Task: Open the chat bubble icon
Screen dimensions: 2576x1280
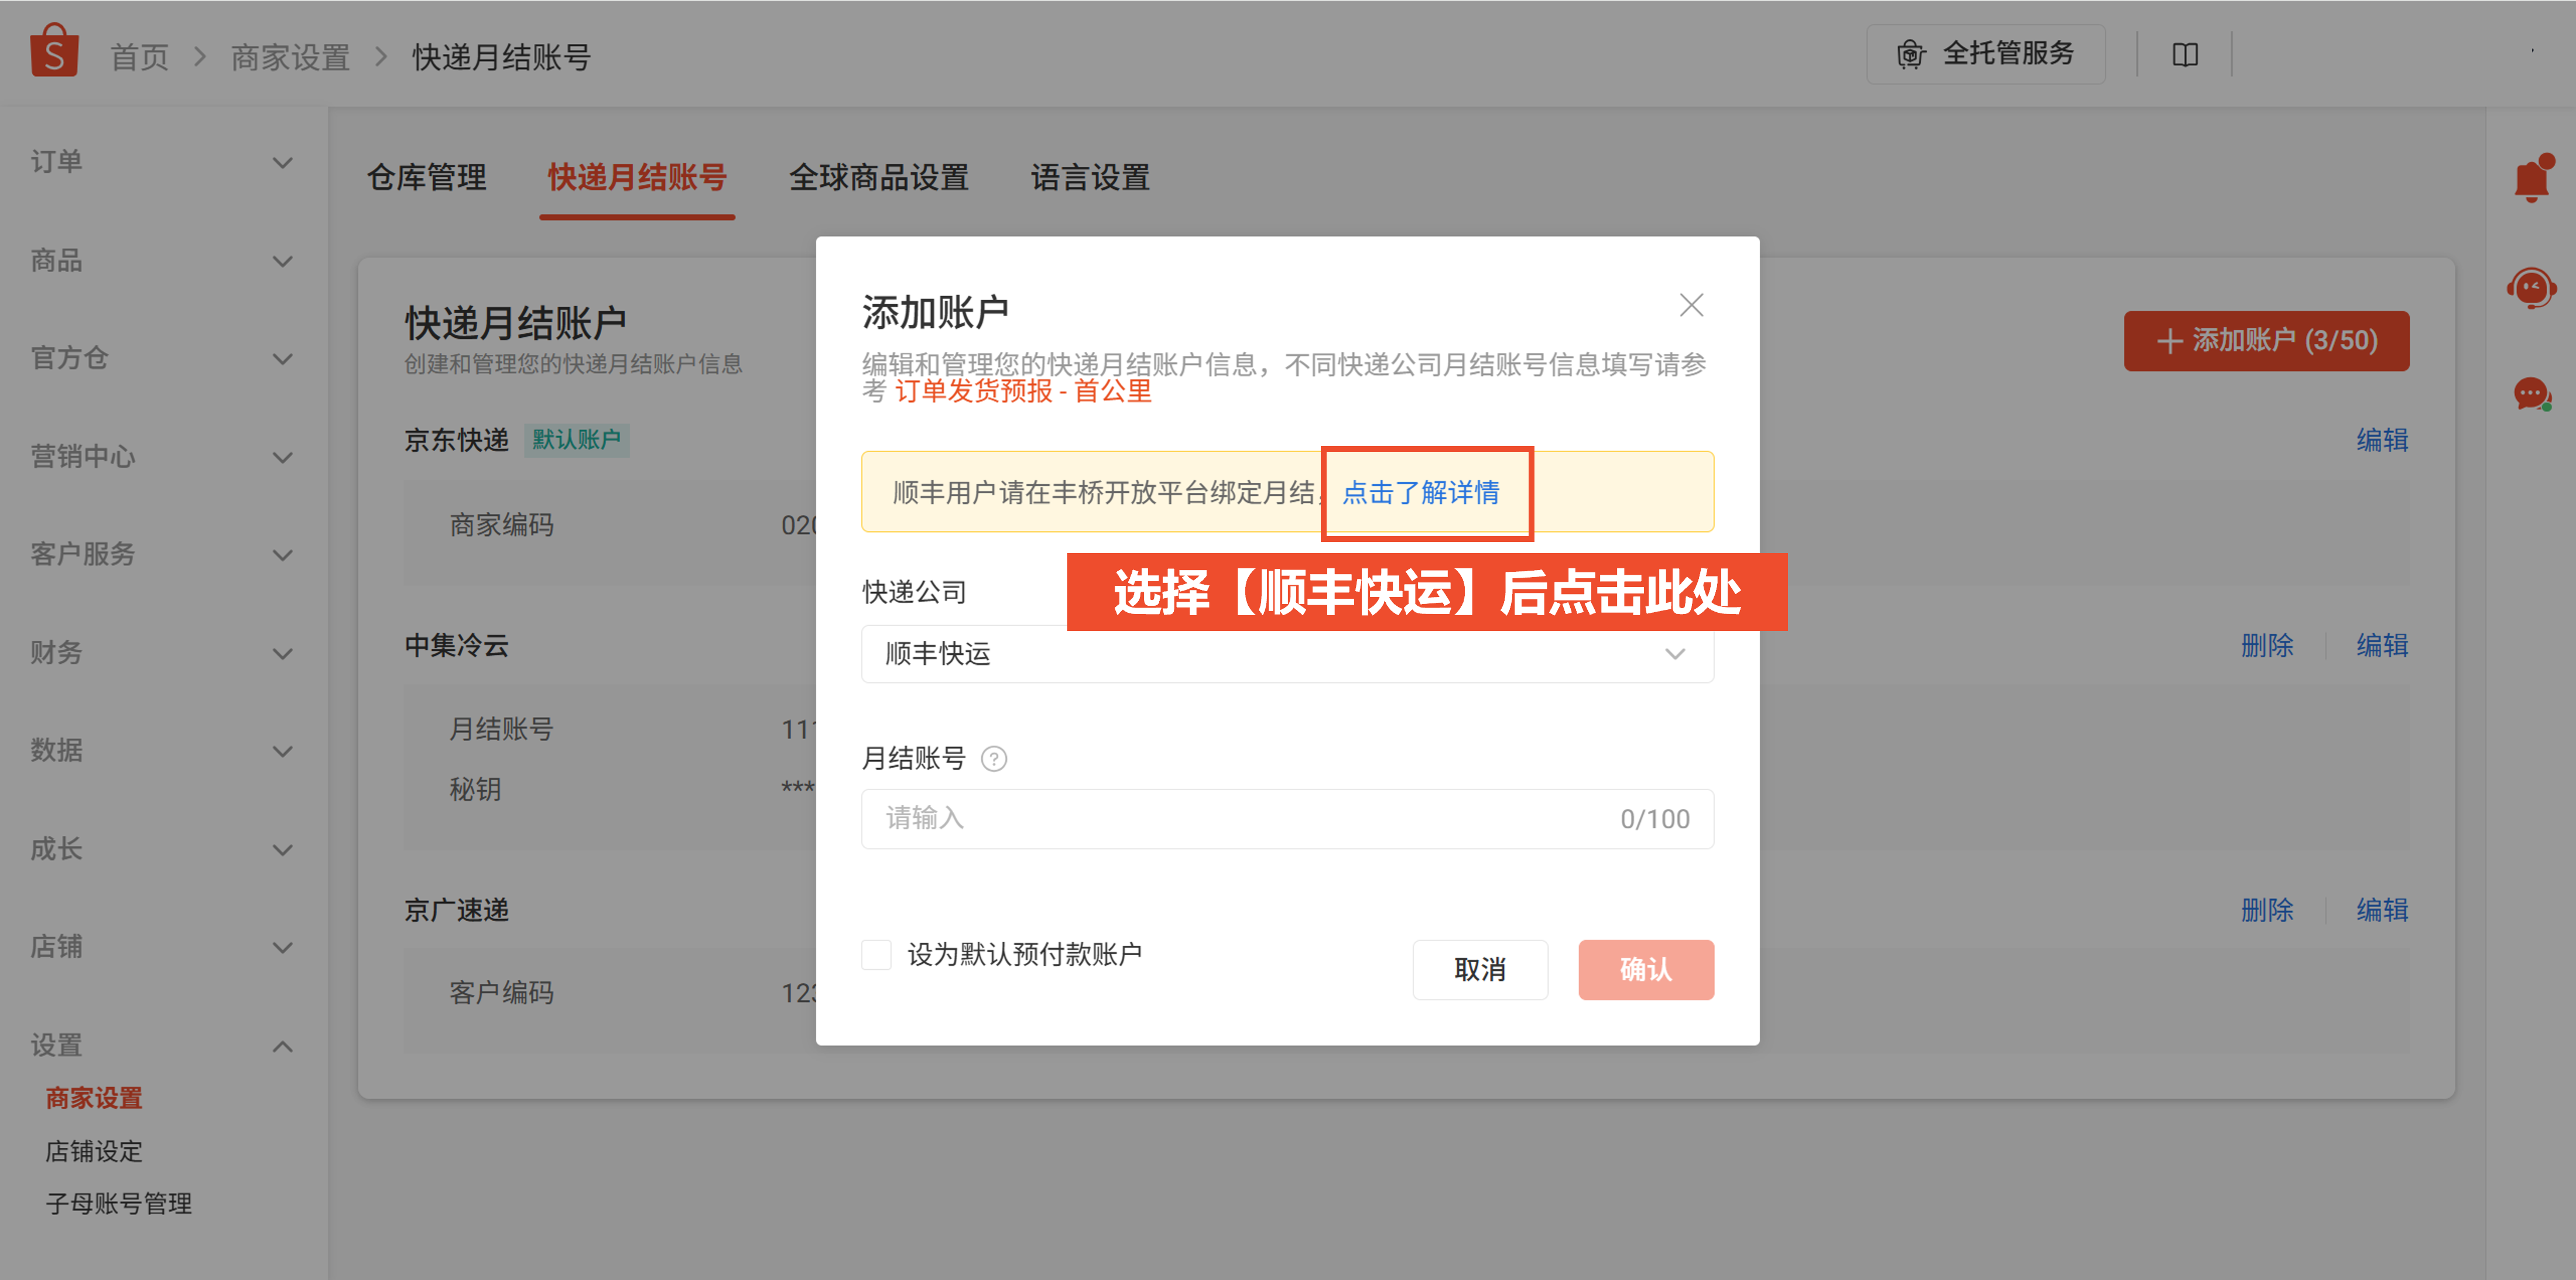Action: 2532,394
